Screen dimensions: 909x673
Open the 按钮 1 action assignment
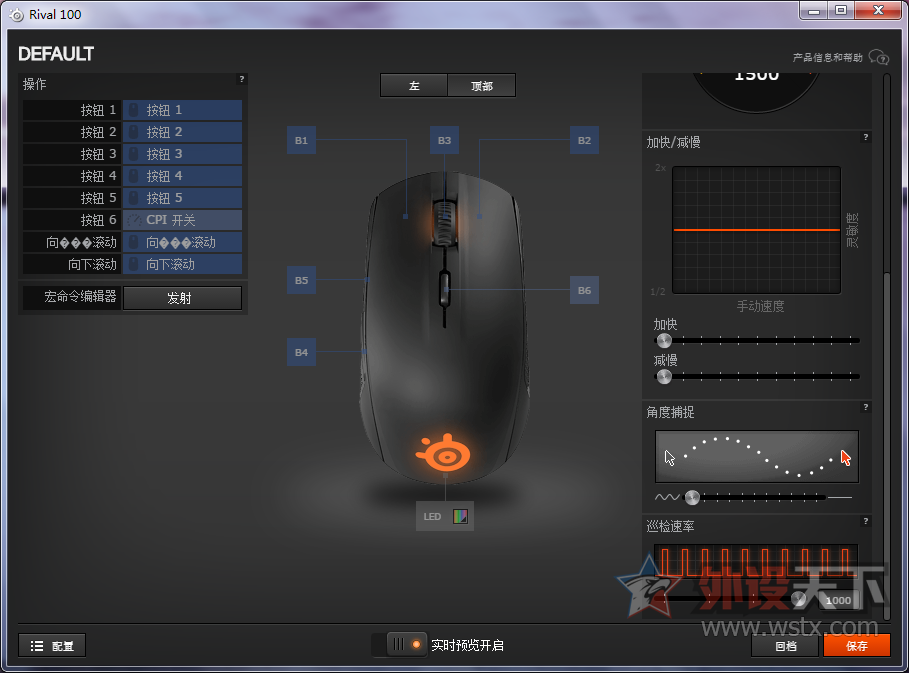tap(183, 110)
